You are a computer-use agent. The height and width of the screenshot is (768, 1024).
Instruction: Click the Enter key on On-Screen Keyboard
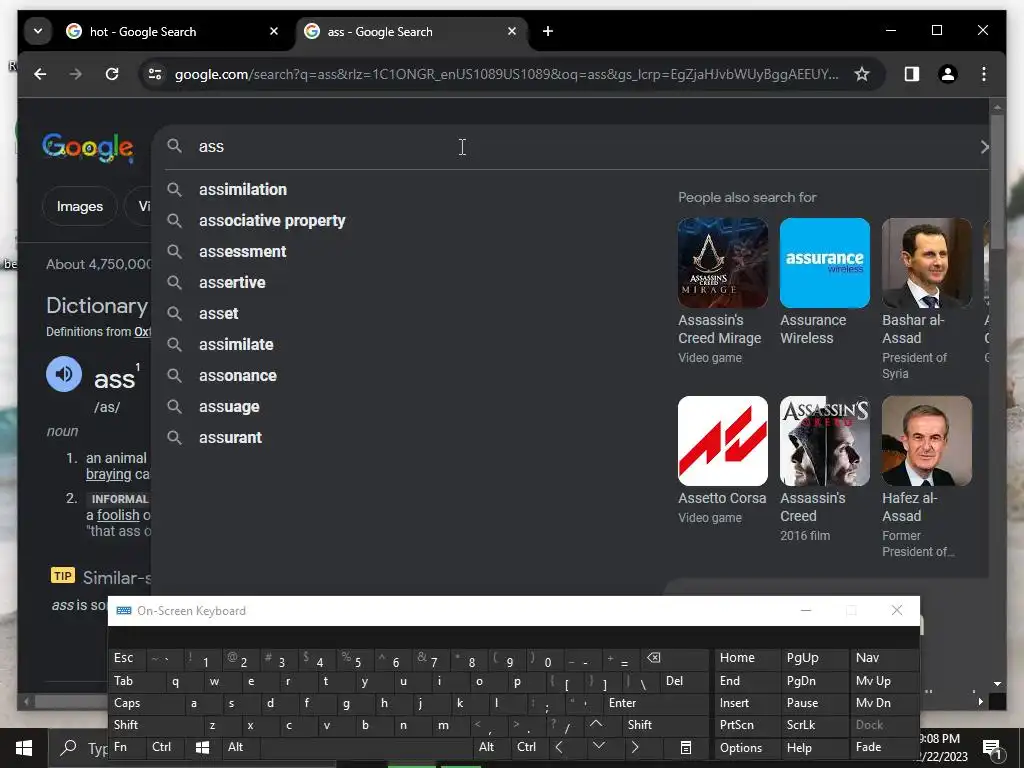click(655, 703)
